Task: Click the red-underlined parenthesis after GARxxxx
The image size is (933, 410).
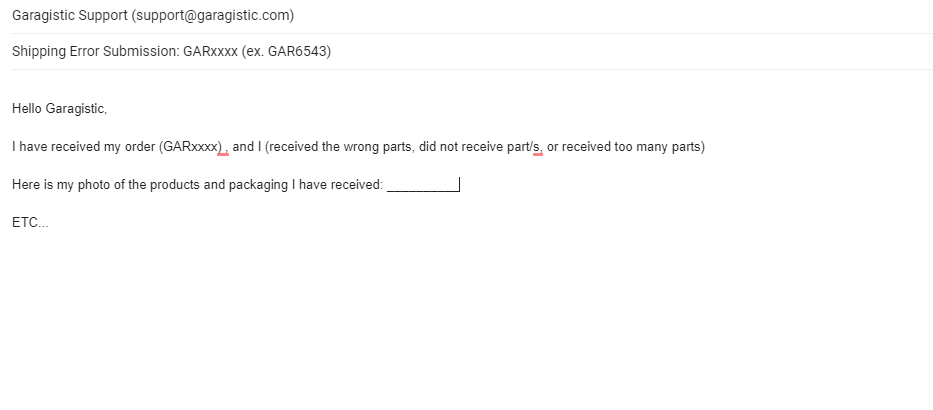Action: (x=224, y=147)
